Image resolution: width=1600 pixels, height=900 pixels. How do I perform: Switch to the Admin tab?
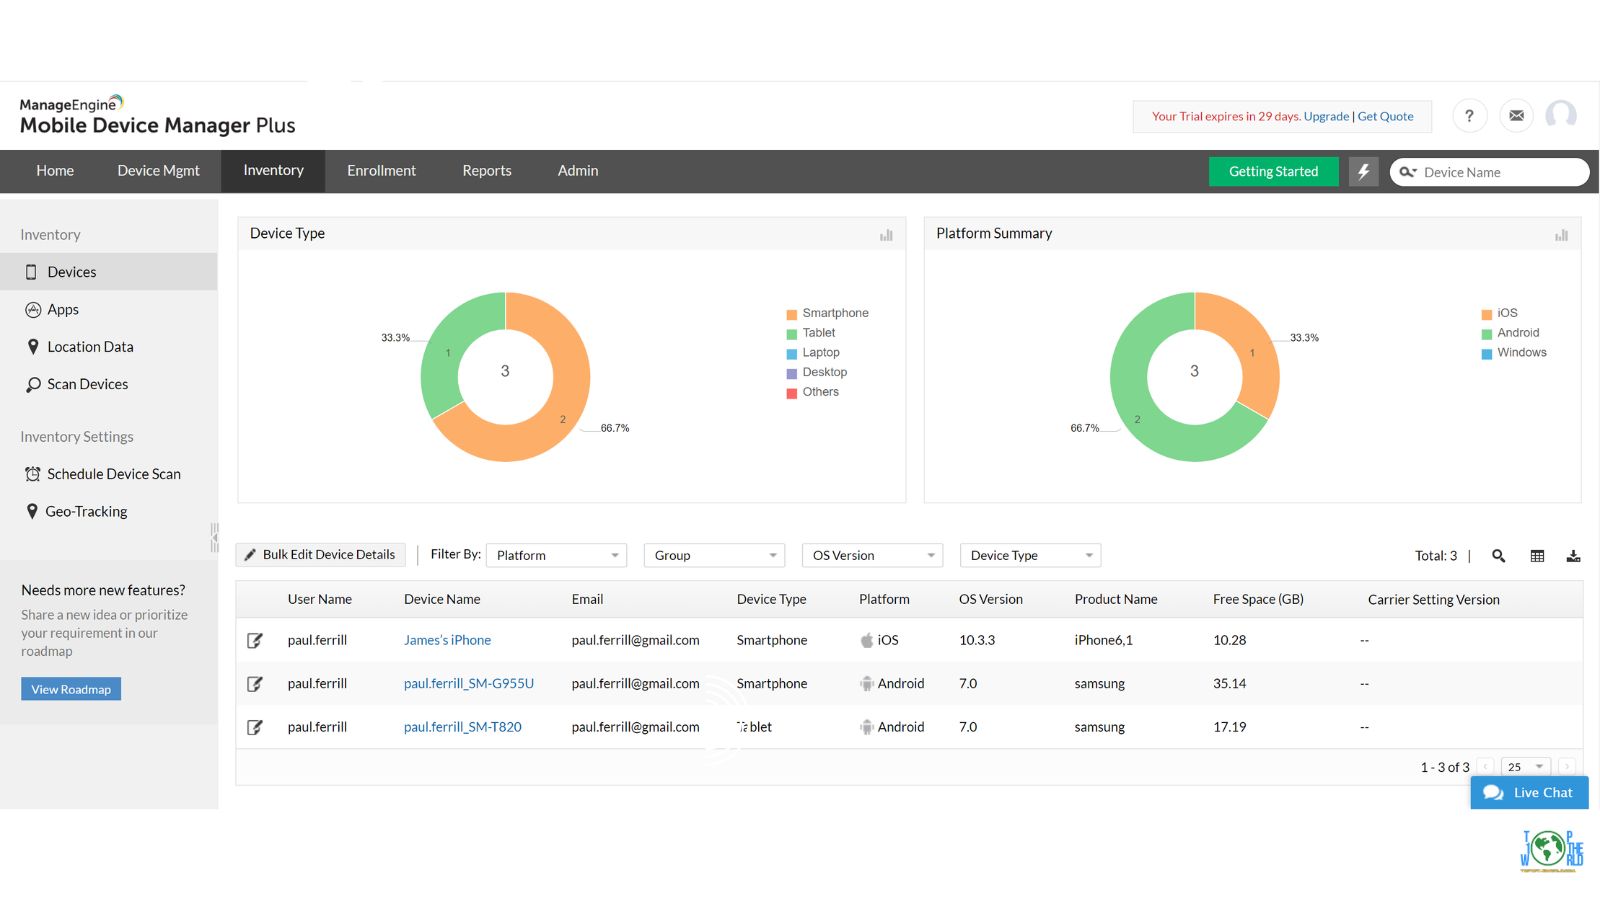(x=578, y=171)
